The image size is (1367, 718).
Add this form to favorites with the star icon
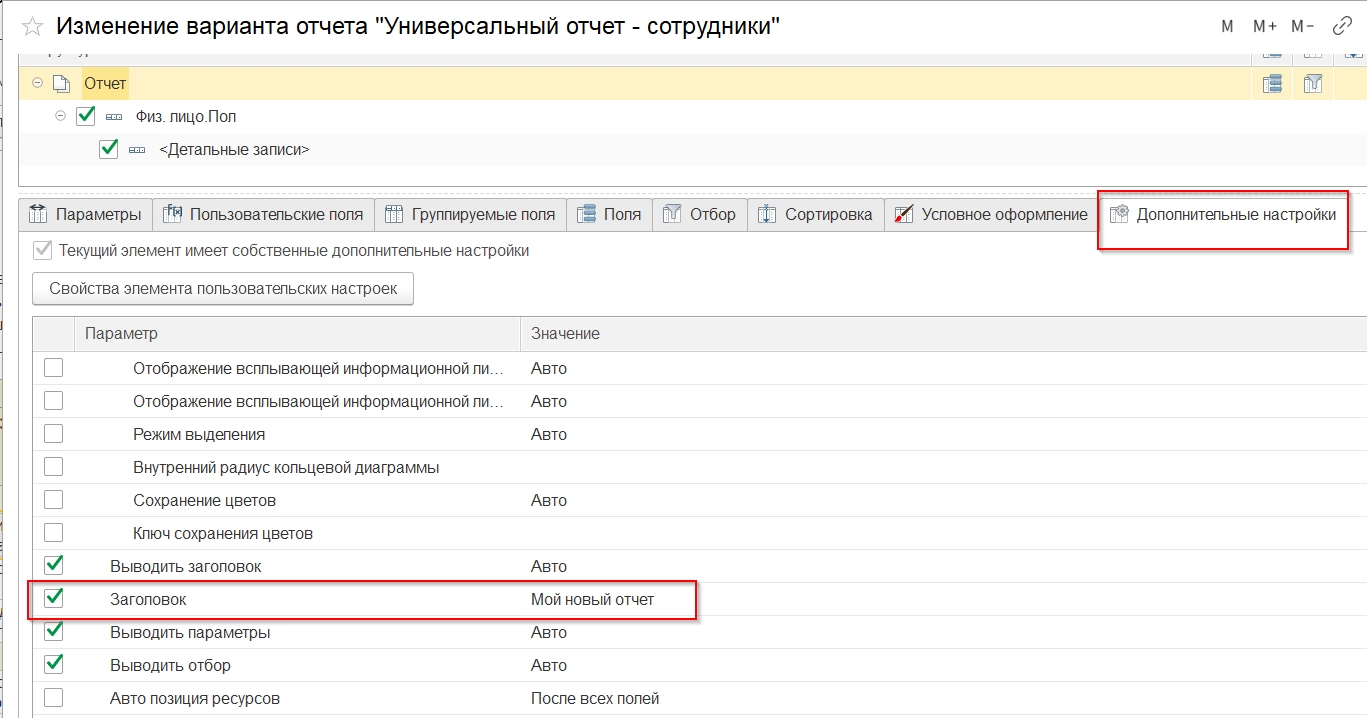click(32, 27)
